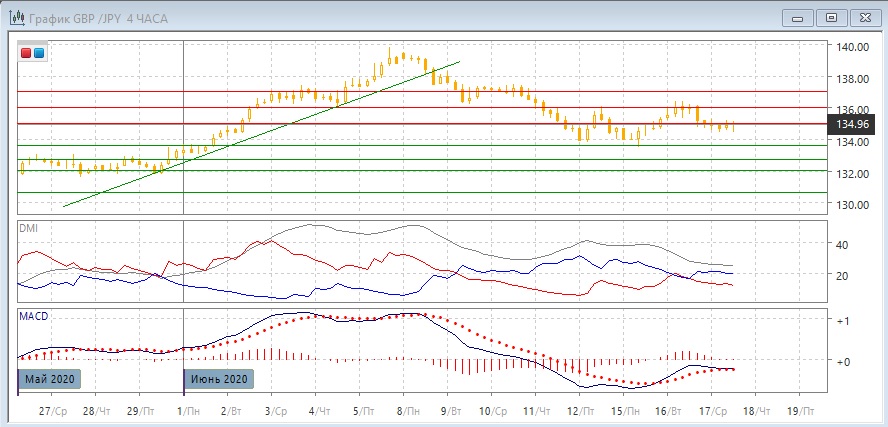Click the 140.00 price axis label
The width and height of the screenshot is (888, 427).
(x=852, y=47)
